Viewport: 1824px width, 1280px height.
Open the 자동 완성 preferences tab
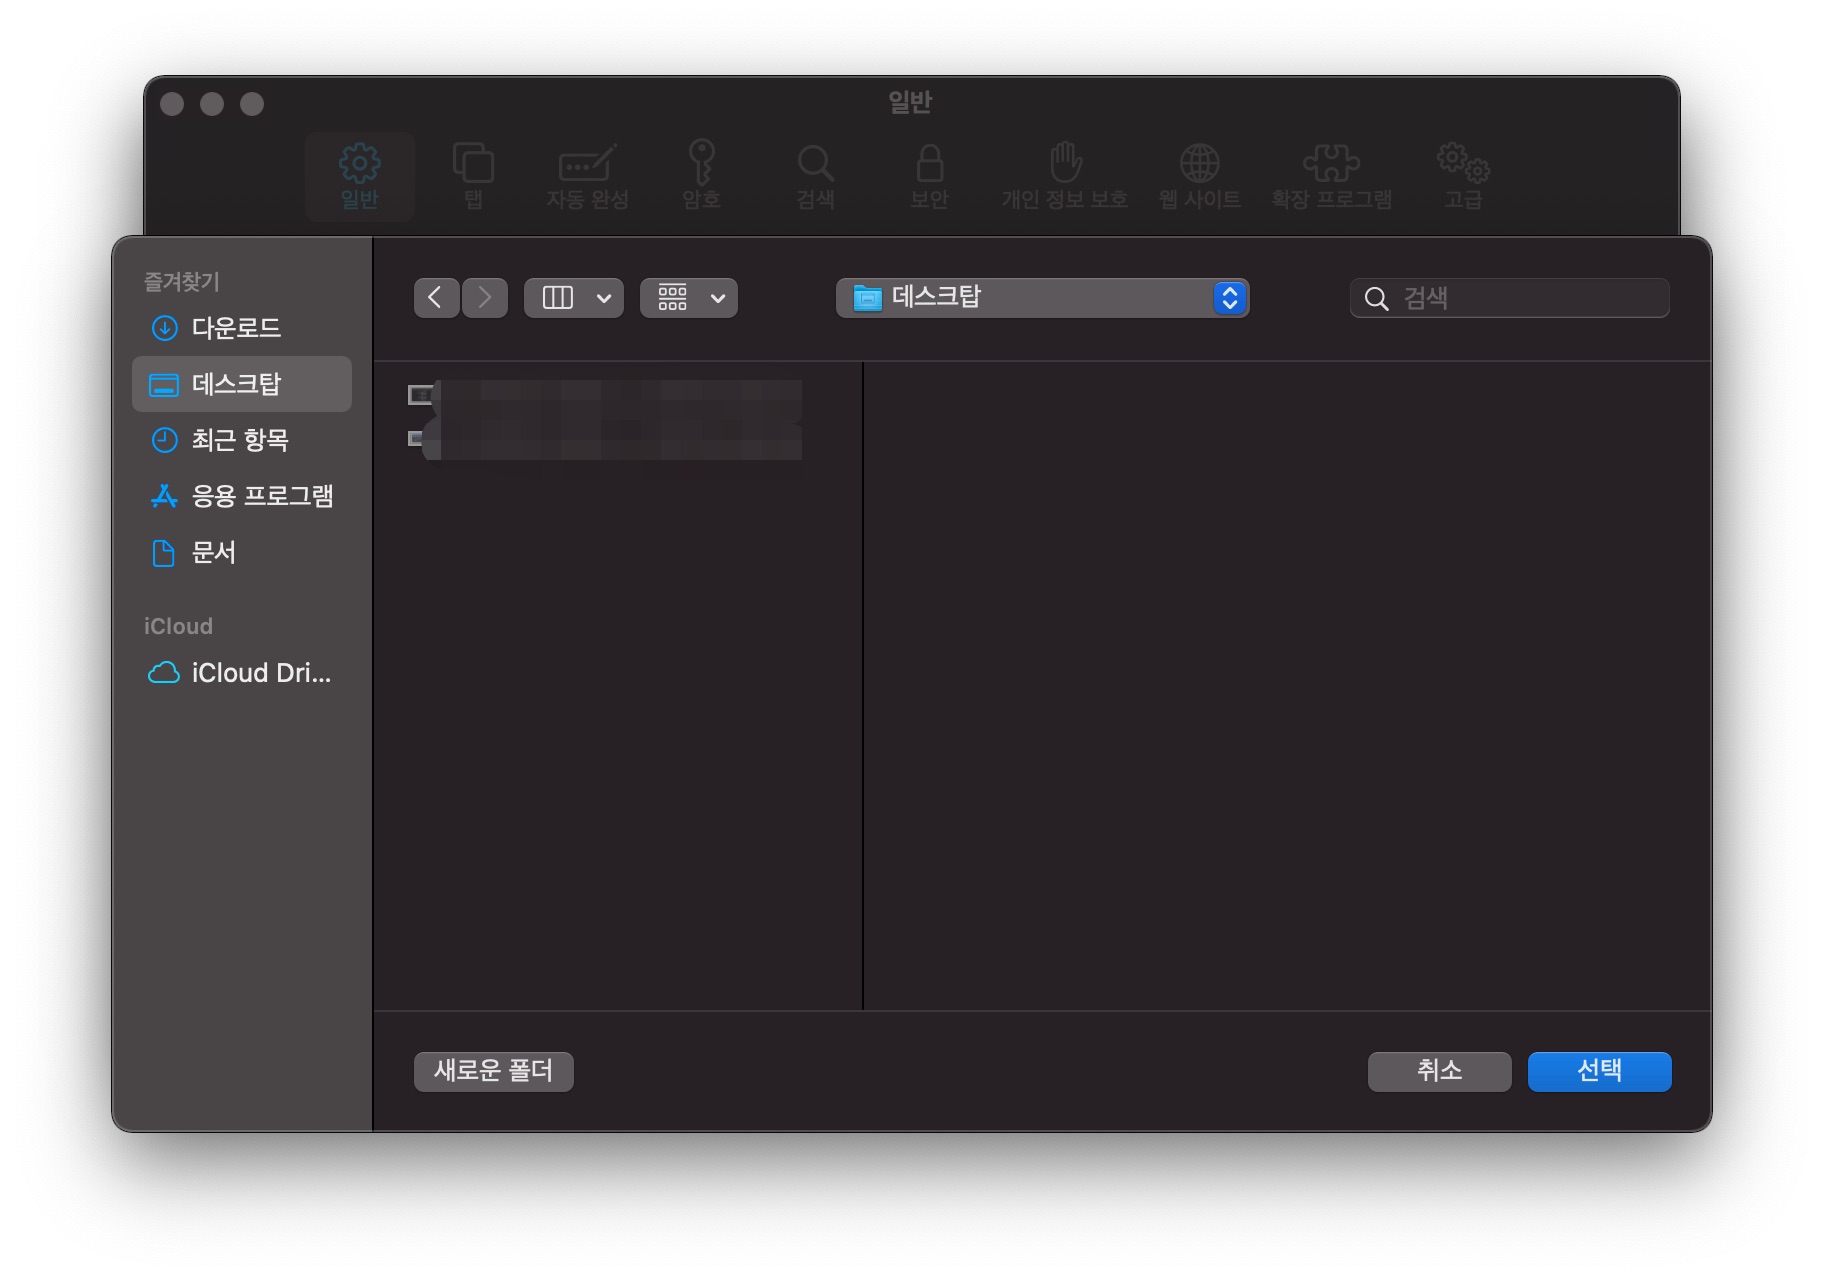[x=587, y=176]
